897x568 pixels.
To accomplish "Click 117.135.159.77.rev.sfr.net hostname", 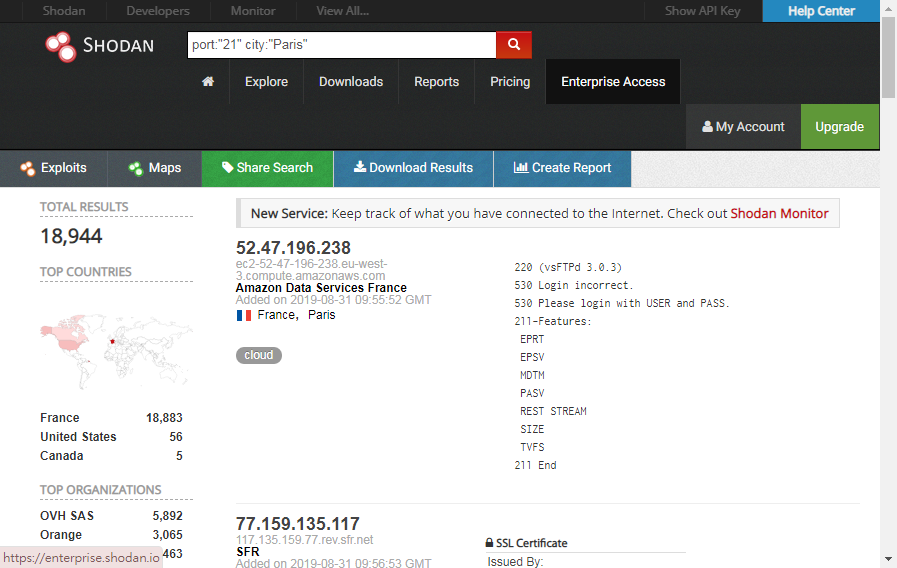I will tap(304, 539).
